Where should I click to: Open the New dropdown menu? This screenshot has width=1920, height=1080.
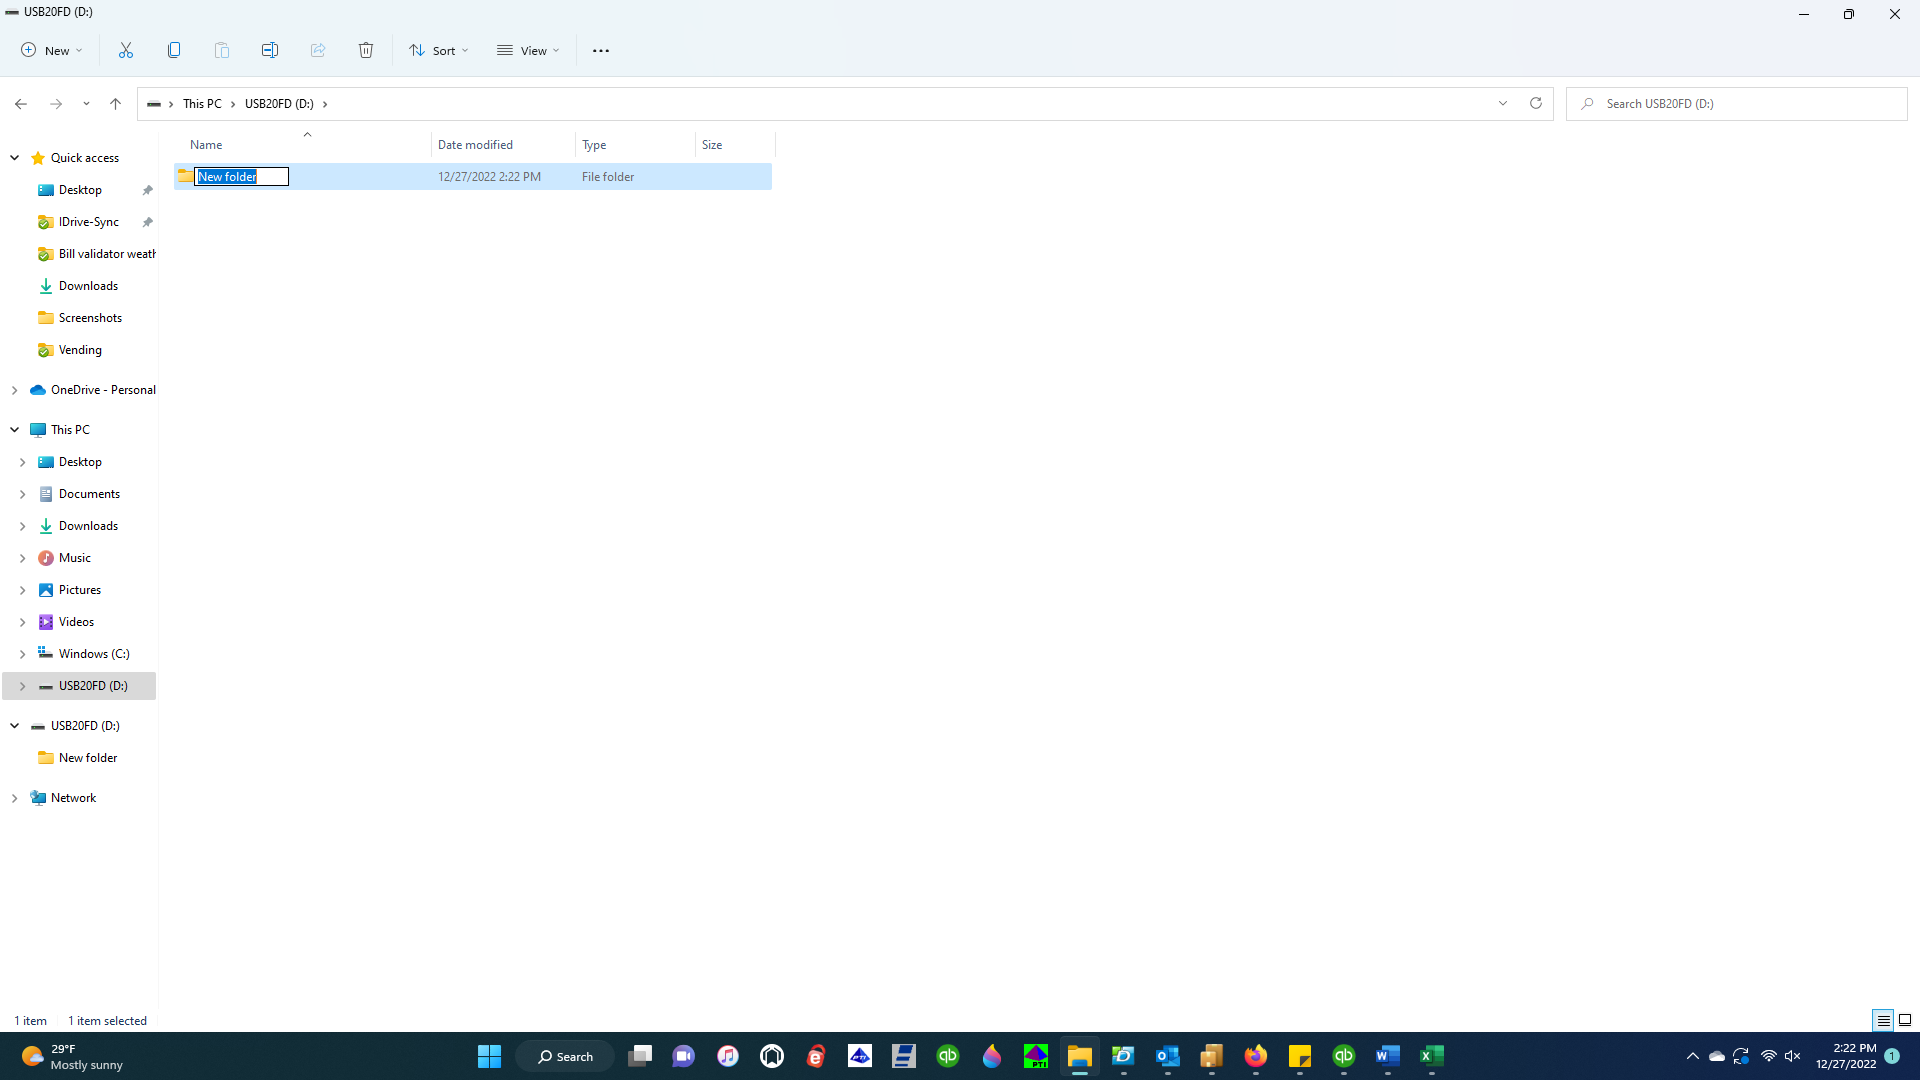click(x=52, y=50)
